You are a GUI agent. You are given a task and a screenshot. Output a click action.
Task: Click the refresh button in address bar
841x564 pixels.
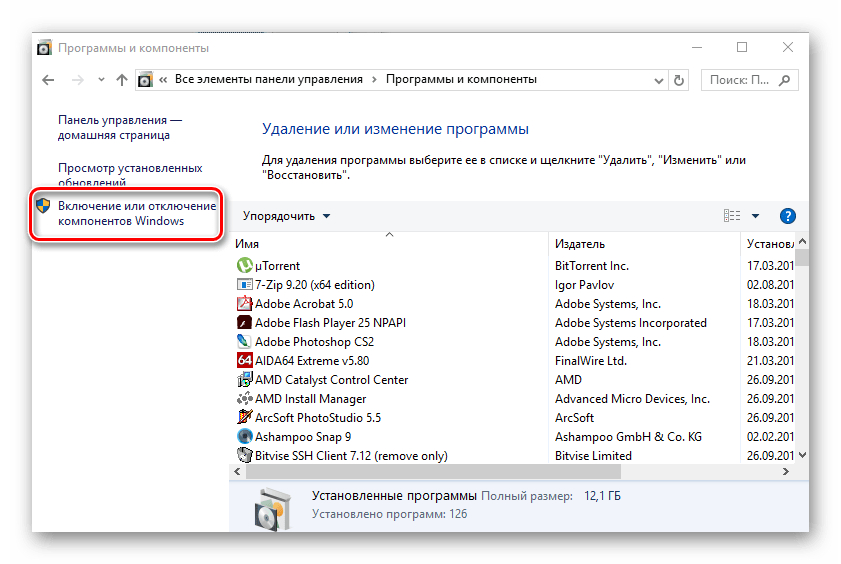coord(680,80)
